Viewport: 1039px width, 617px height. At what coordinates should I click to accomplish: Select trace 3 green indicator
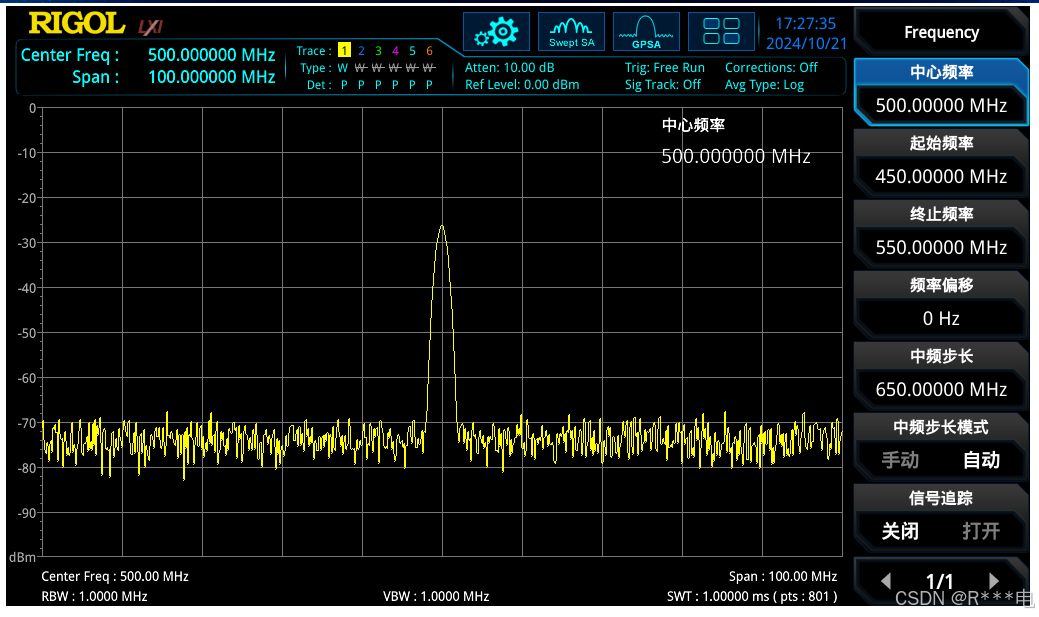pyautogui.click(x=378, y=50)
